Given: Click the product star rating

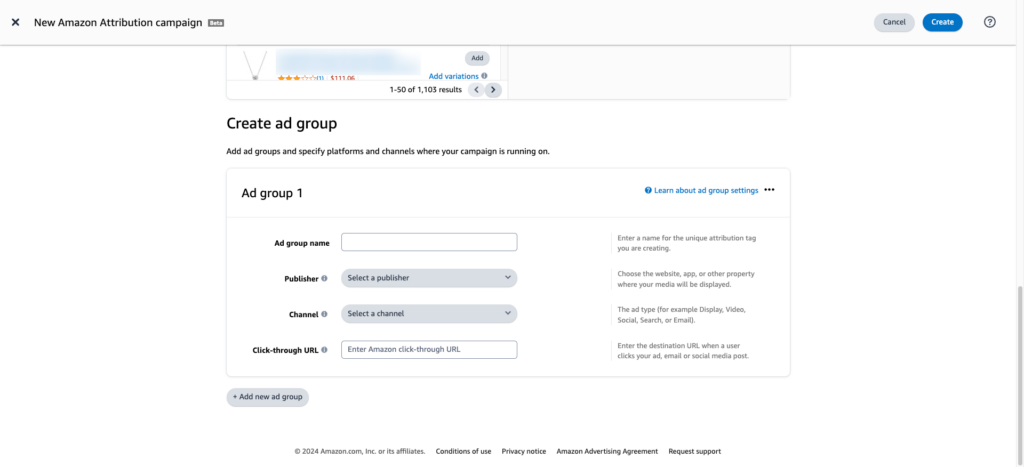Looking at the screenshot, I should coord(297,78).
